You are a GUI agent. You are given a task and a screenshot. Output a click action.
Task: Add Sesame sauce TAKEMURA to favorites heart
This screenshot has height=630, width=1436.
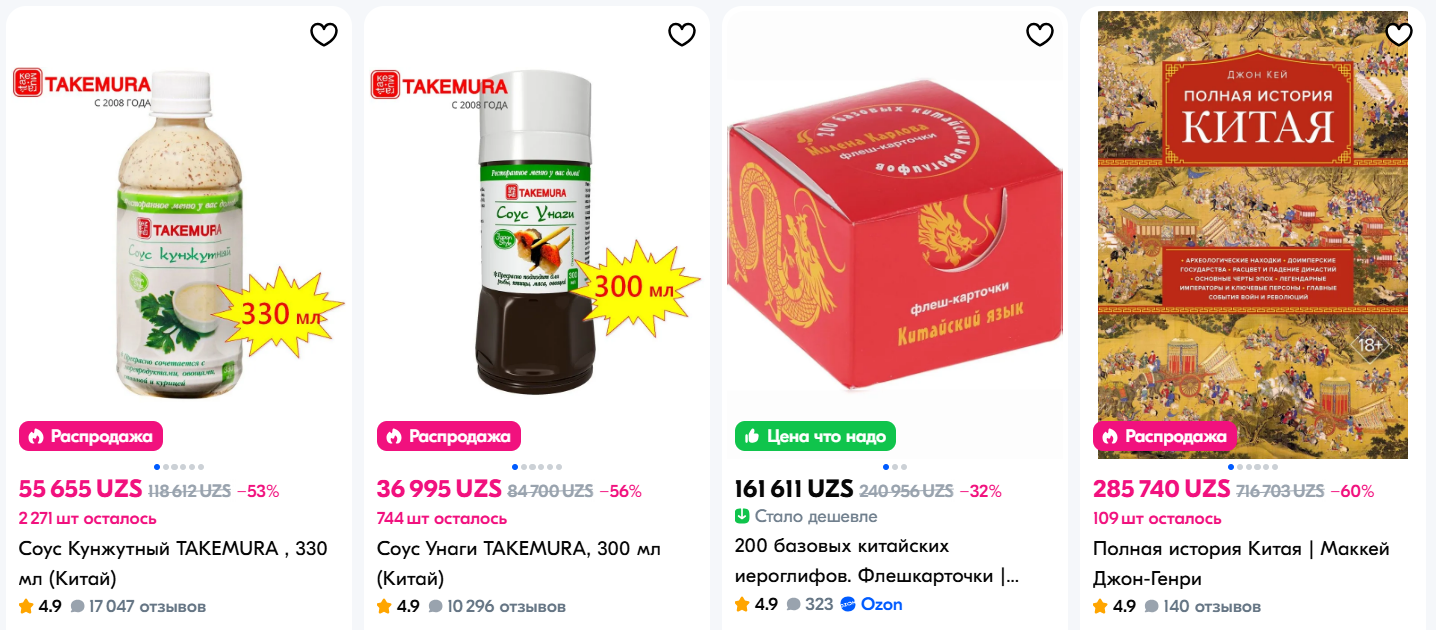(x=324, y=34)
